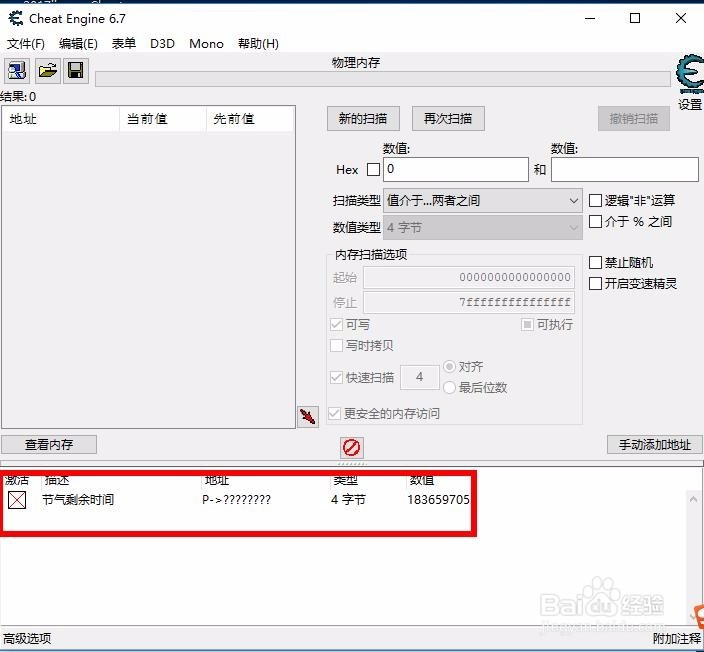Click the red prohibited-circle clear icon

point(351,448)
